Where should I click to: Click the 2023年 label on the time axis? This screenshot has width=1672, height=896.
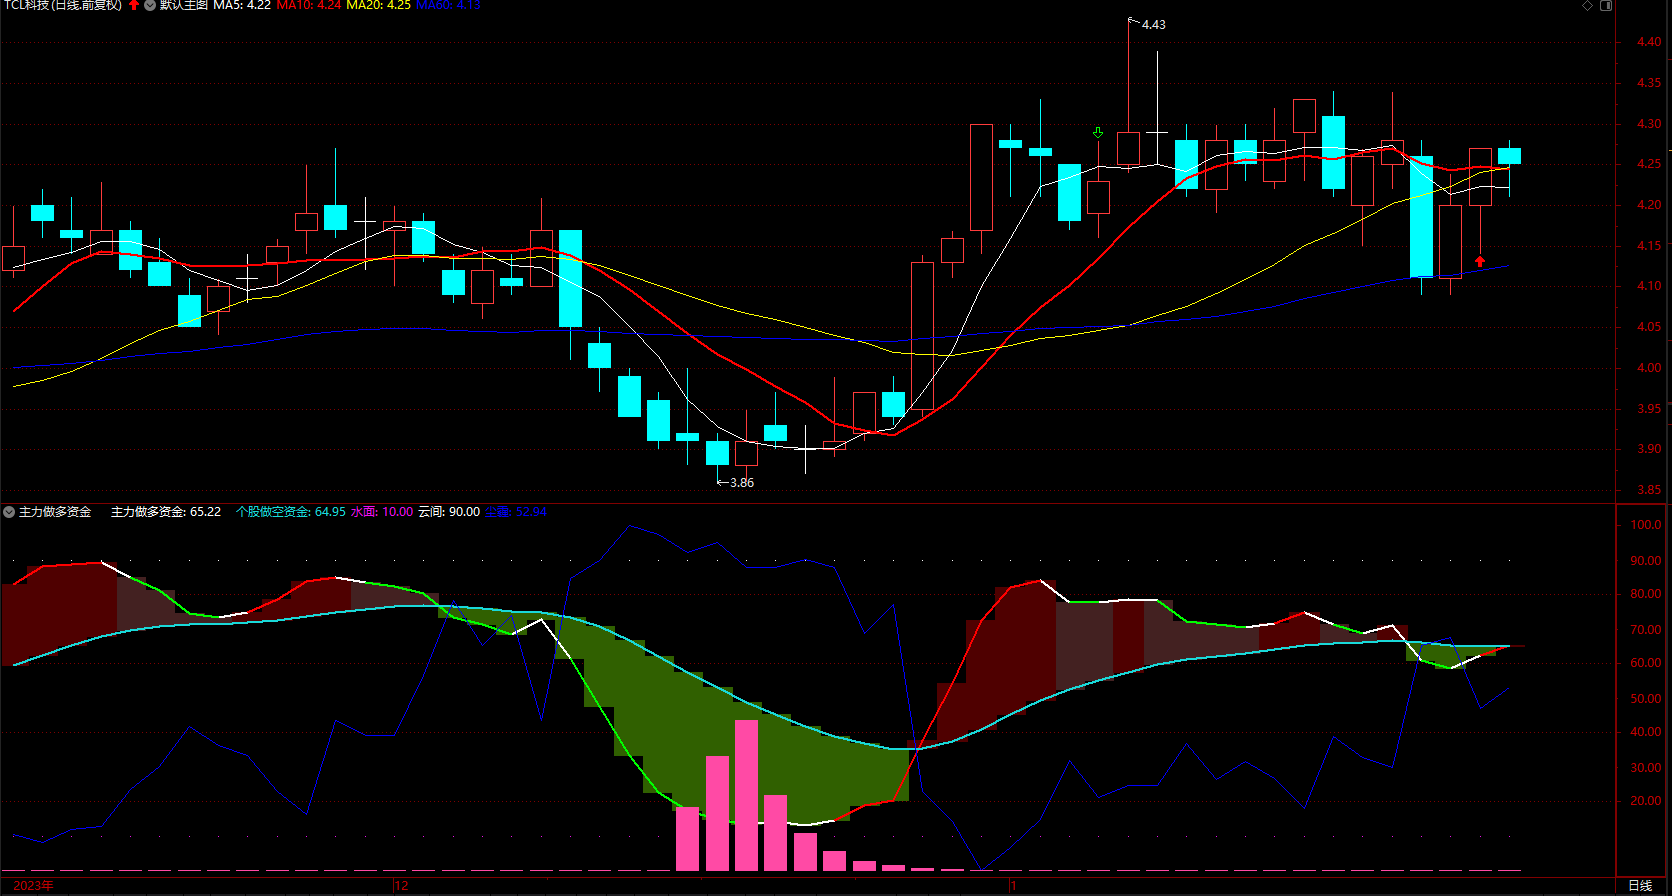coord(34,886)
